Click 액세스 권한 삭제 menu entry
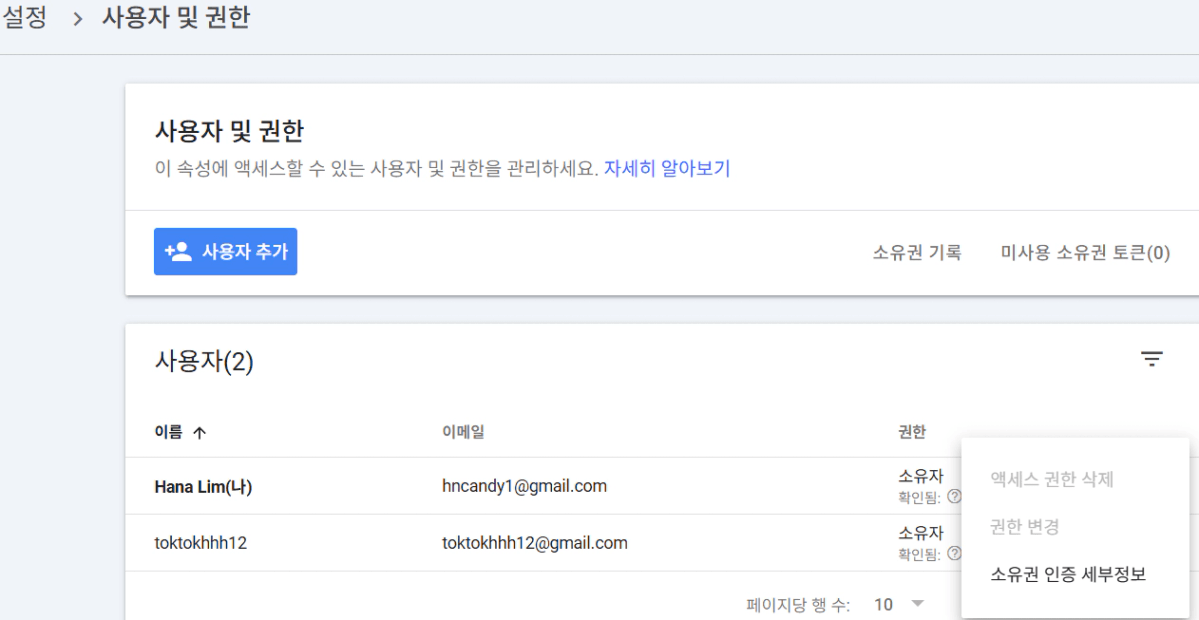The image size is (1199, 620). 1051,480
